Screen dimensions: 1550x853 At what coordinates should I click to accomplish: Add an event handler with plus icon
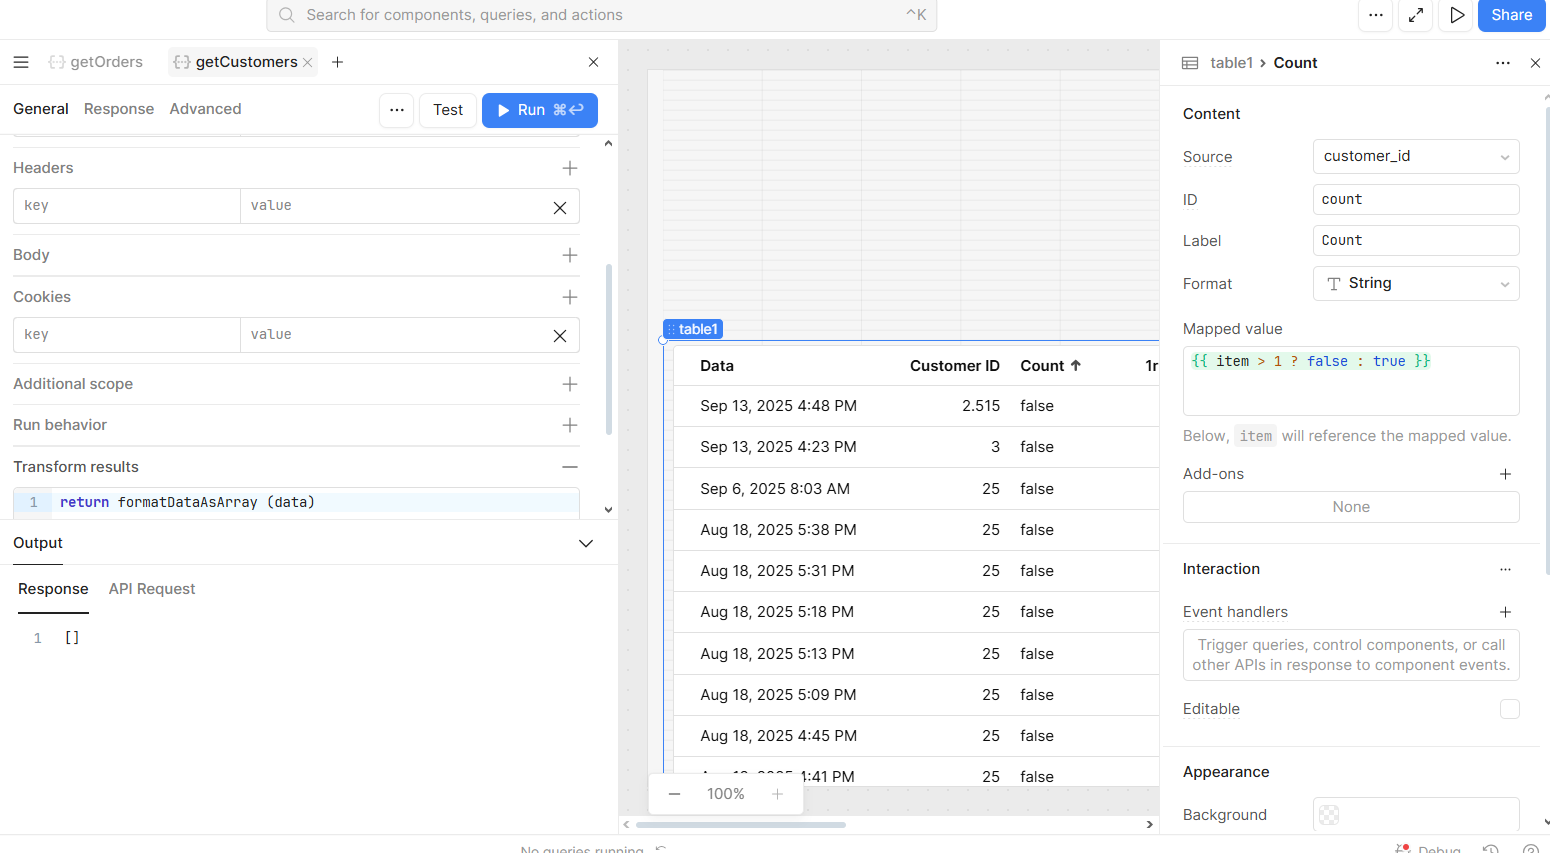(x=1505, y=612)
